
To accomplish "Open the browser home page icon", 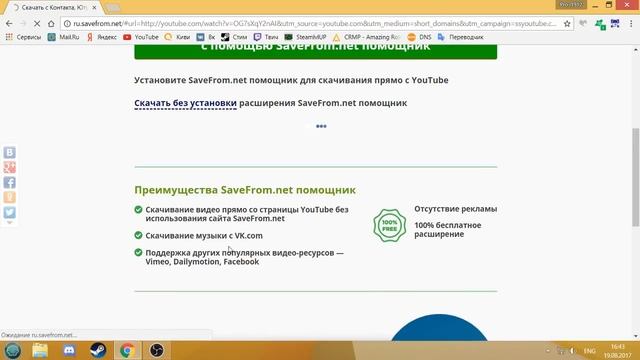I will 51,24.
